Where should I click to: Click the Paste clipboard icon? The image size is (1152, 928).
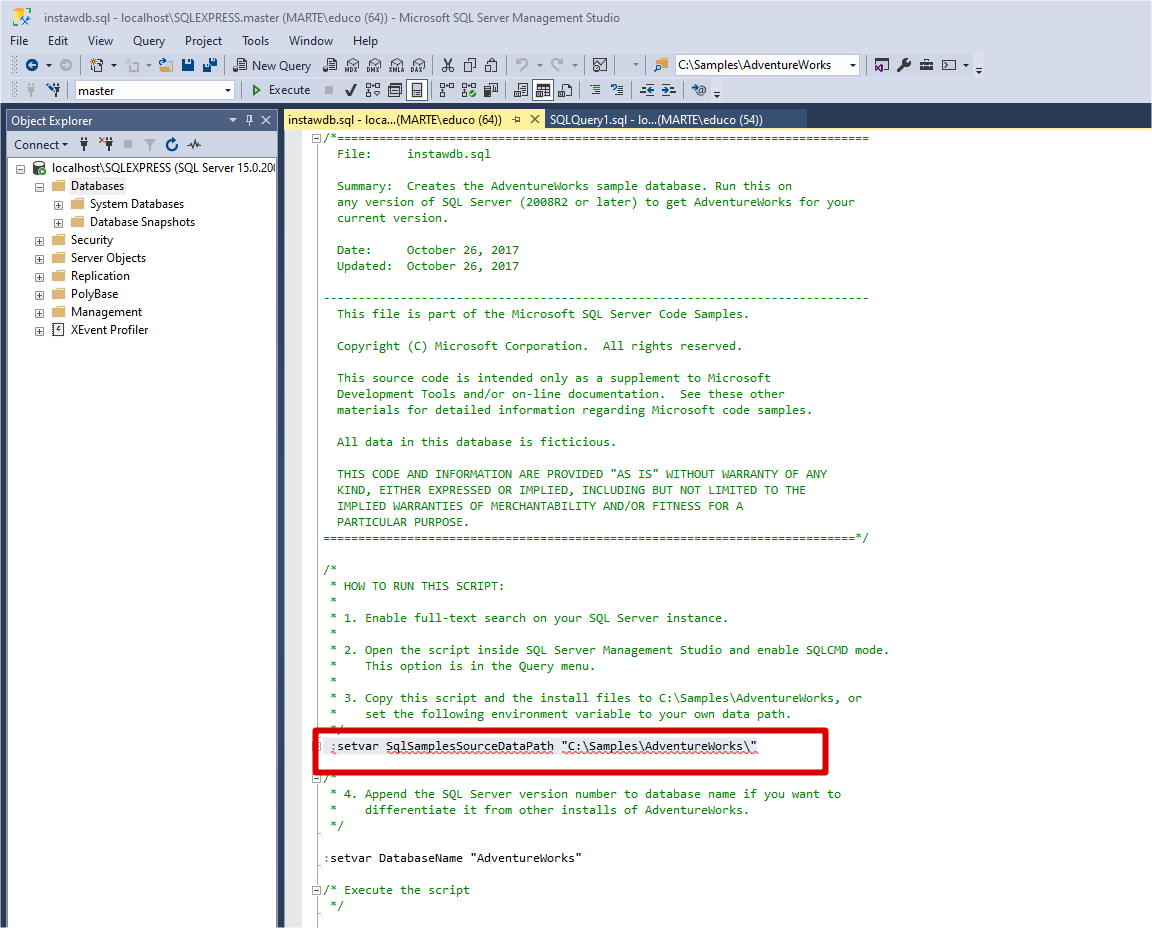point(492,65)
